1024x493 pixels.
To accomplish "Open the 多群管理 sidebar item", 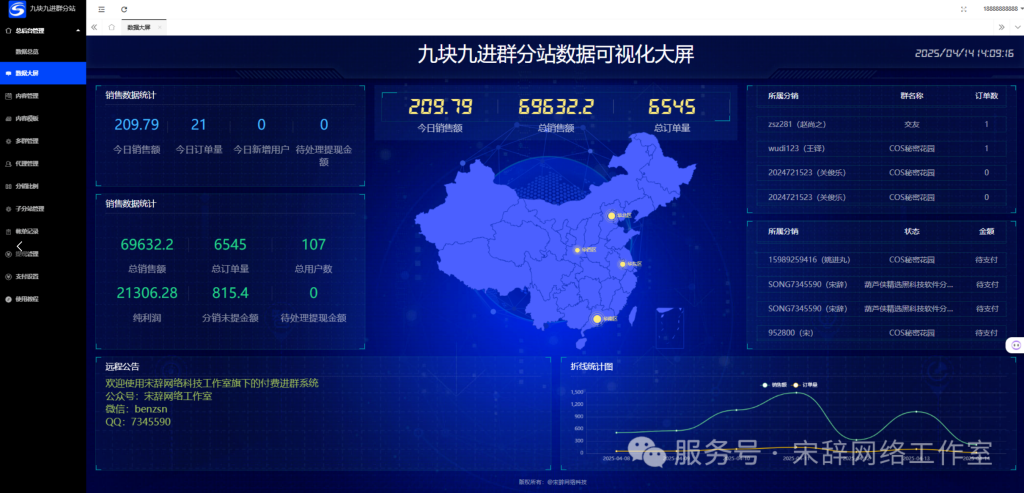I will tap(43, 141).
